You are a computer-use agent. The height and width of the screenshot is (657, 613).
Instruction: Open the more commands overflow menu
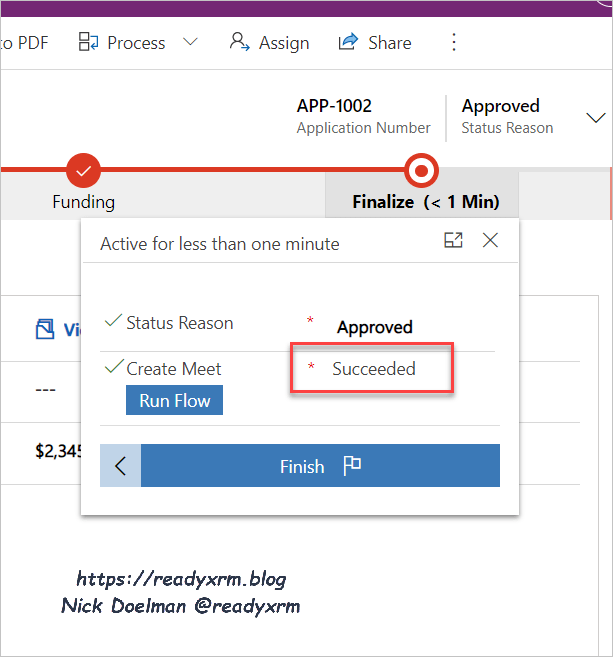(x=454, y=42)
